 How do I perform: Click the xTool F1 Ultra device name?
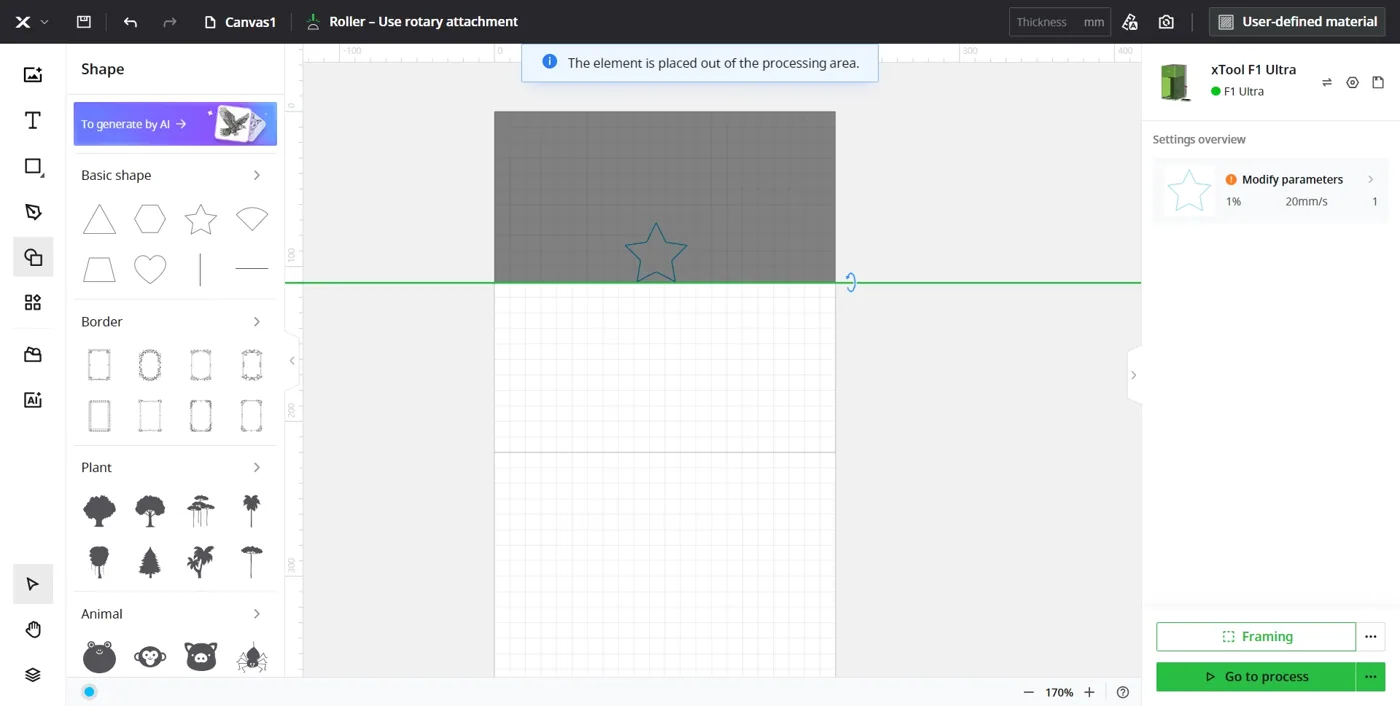tap(1253, 70)
